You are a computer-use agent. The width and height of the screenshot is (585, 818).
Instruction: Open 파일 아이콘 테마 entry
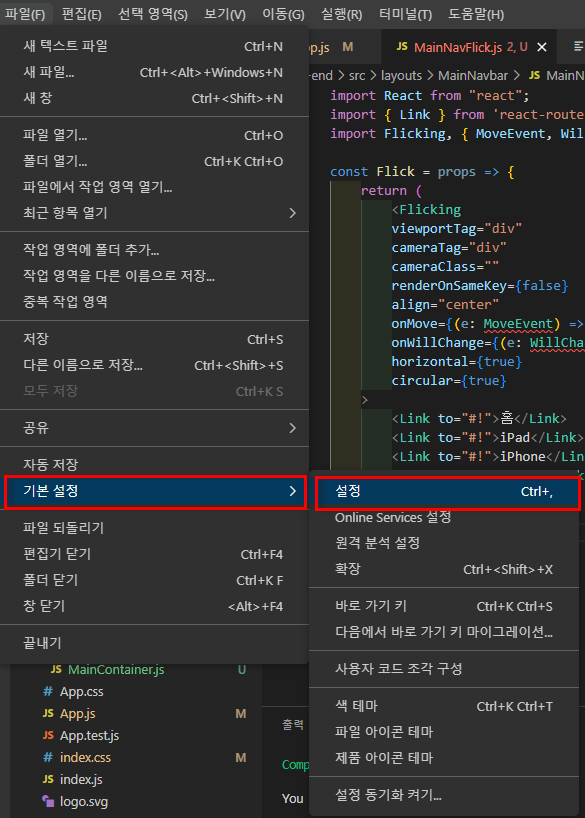coord(444,732)
